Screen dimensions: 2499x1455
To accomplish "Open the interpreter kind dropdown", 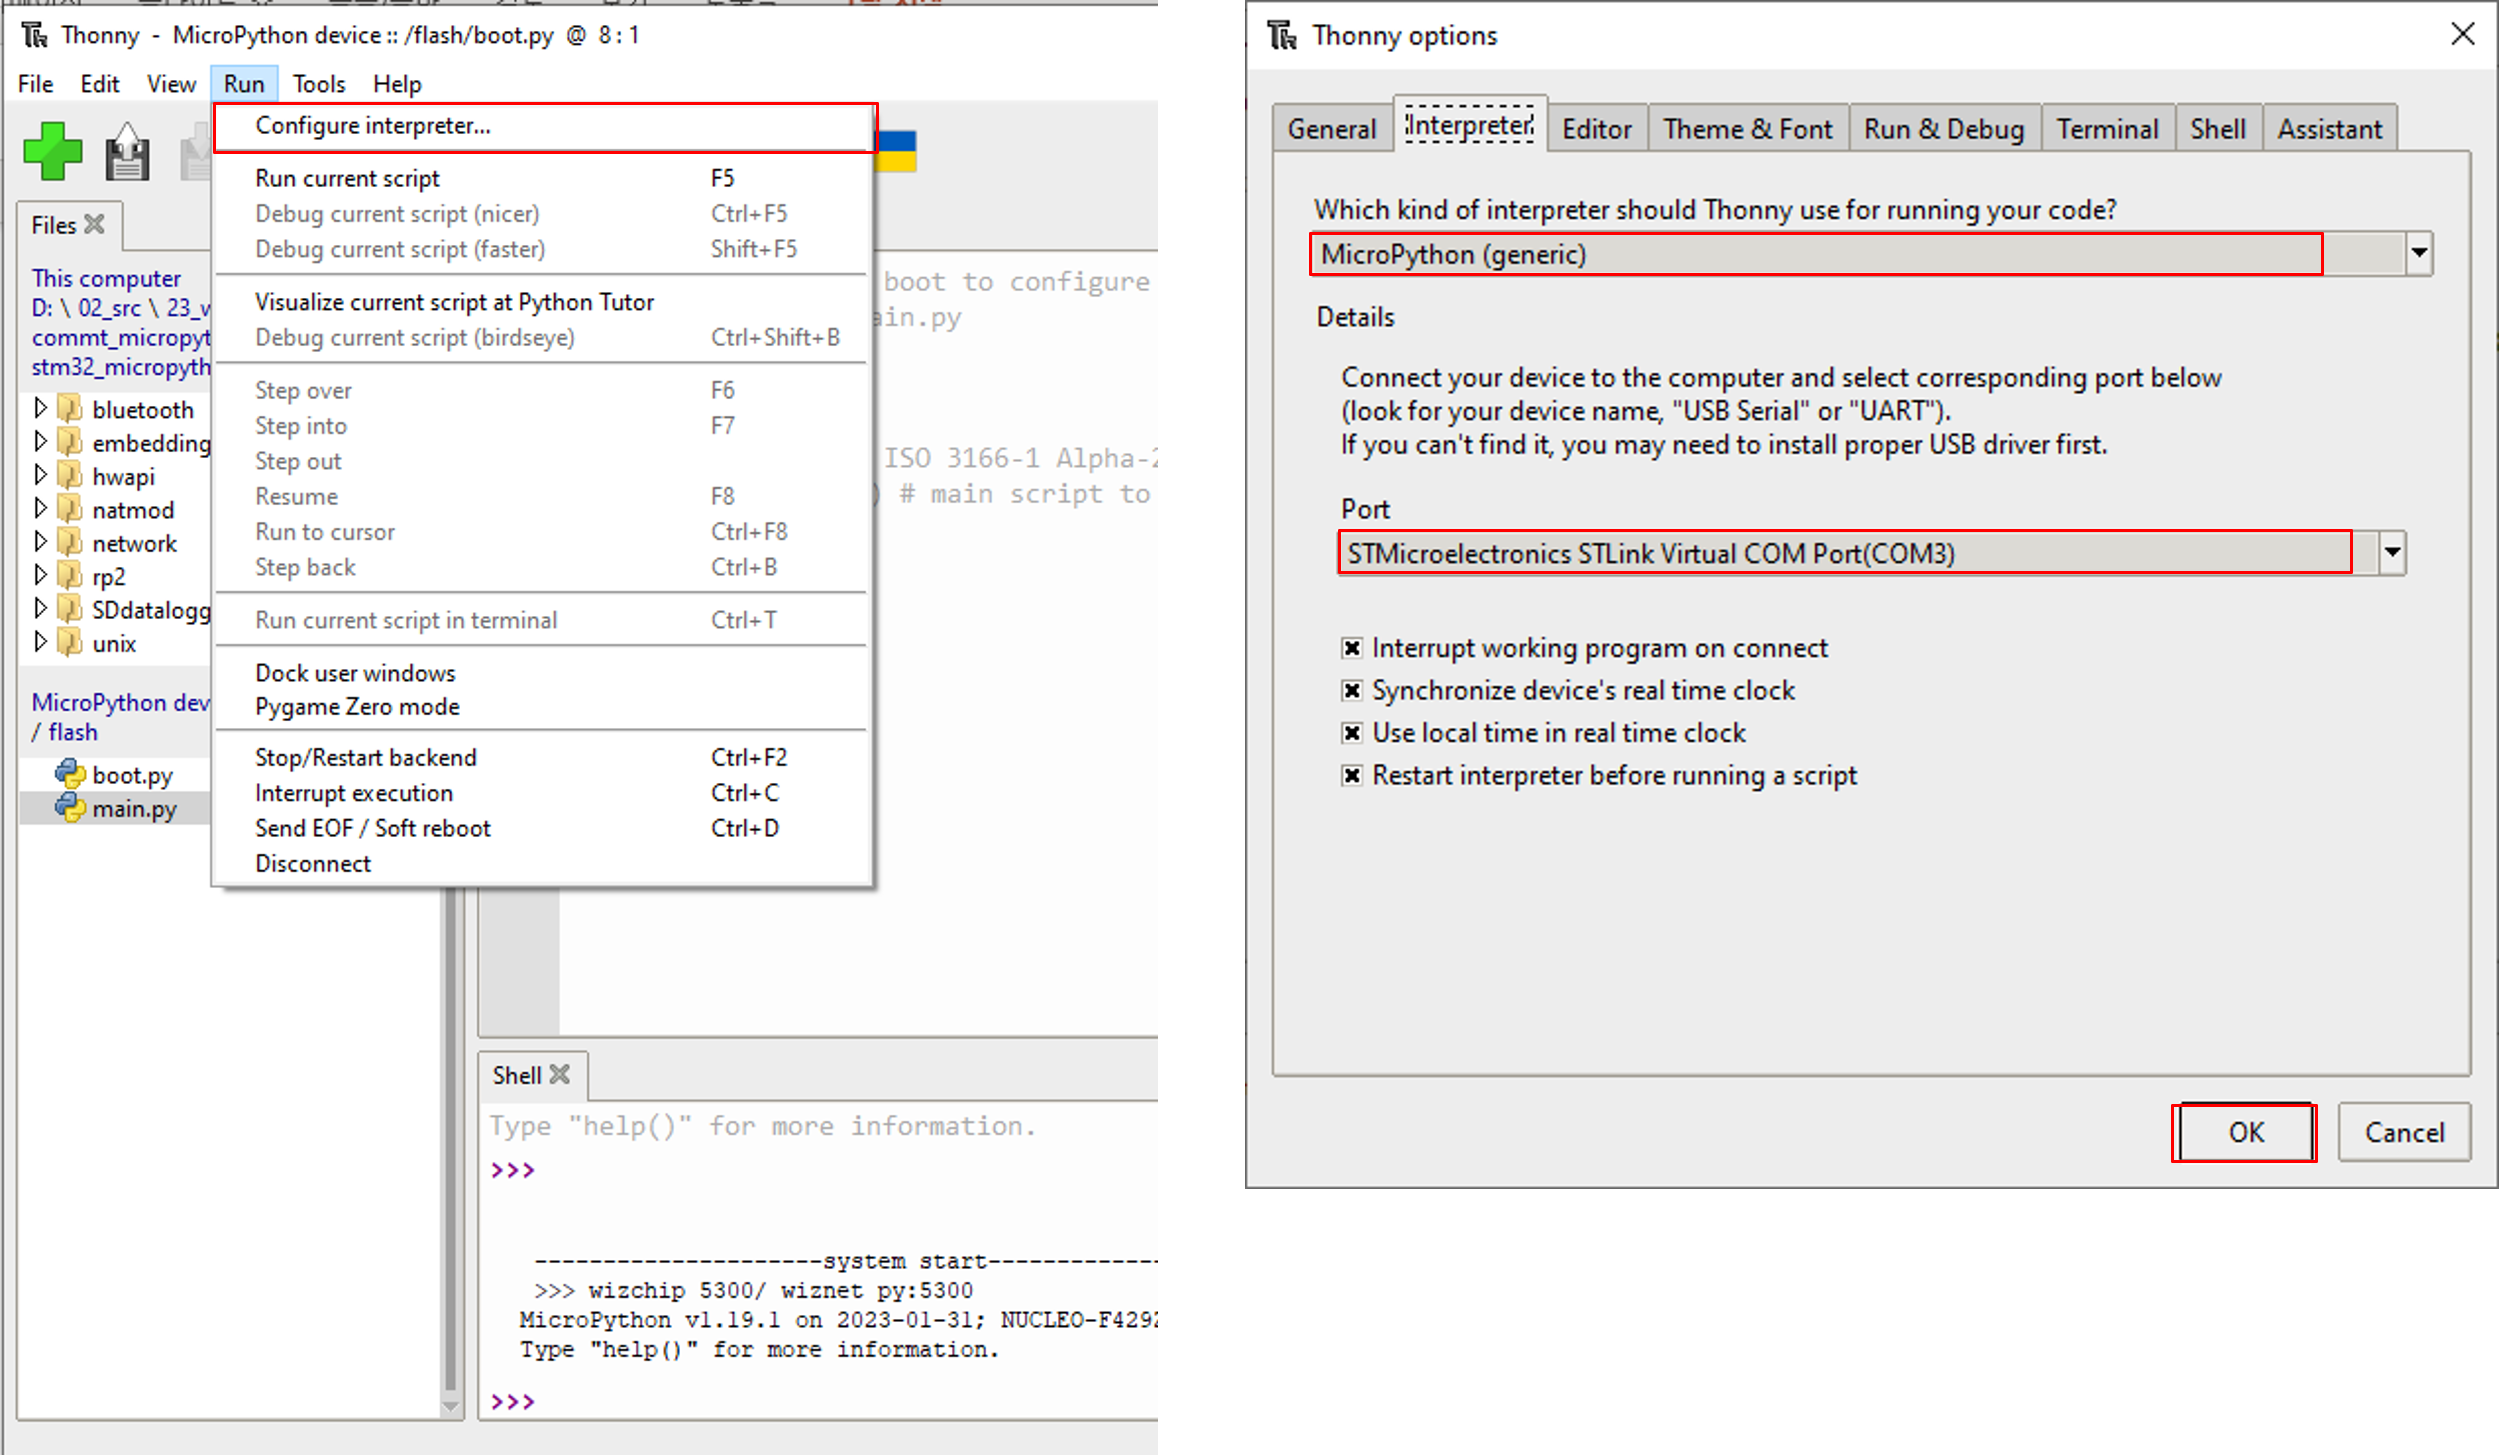I will click(2419, 252).
